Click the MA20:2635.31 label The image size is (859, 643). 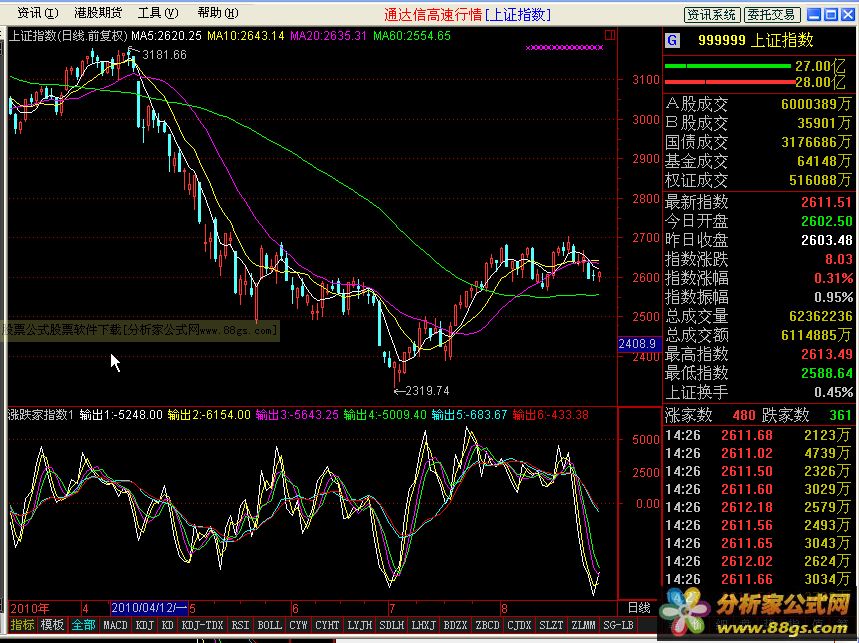coord(328,36)
